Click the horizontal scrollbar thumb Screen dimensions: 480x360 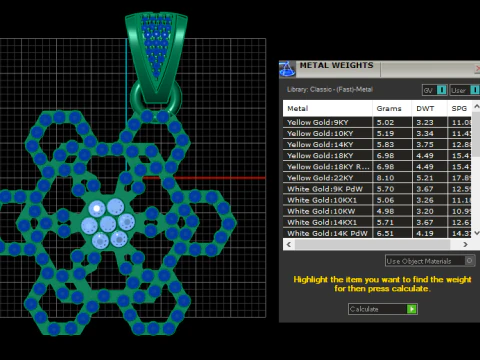[x=372, y=244]
